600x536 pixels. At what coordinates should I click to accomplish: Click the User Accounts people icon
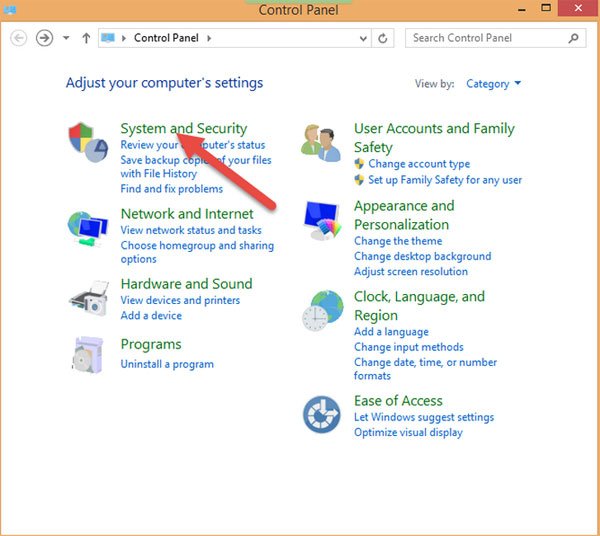coord(321,143)
